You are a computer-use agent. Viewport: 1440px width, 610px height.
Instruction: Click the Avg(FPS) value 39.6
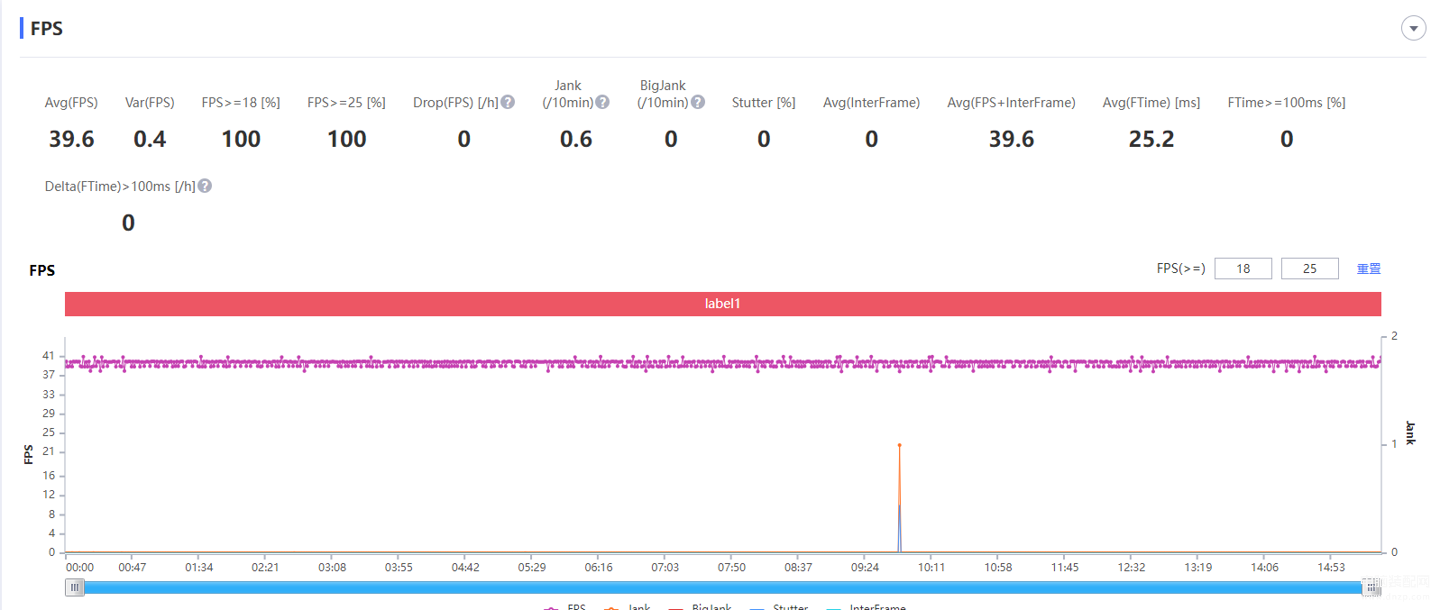click(71, 139)
